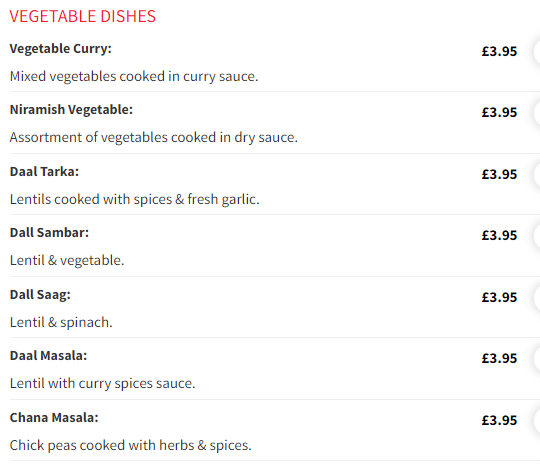Add Dall Sambar using its round button
The height and width of the screenshot is (464, 540).
click(537, 235)
